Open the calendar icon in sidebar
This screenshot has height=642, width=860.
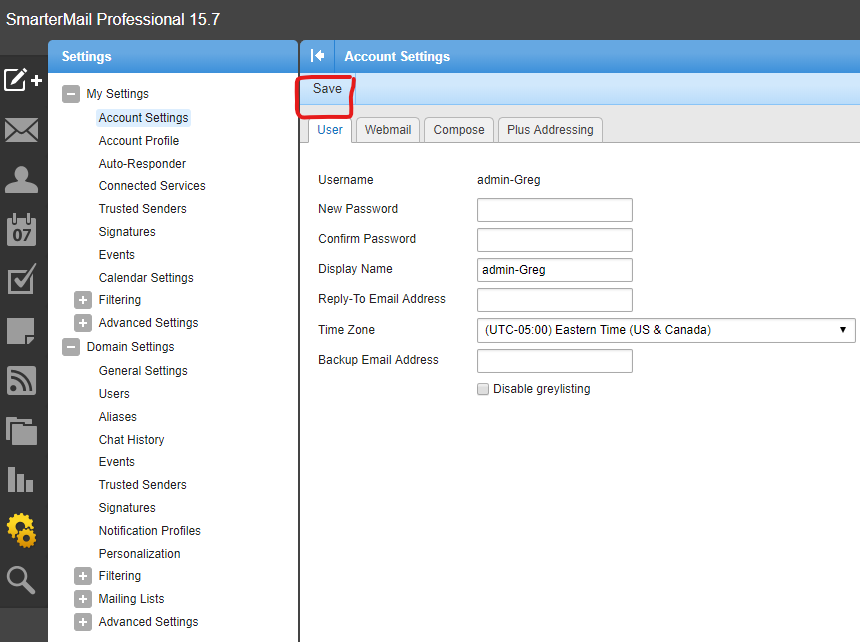pyautogui.click(x=22, y=230)
